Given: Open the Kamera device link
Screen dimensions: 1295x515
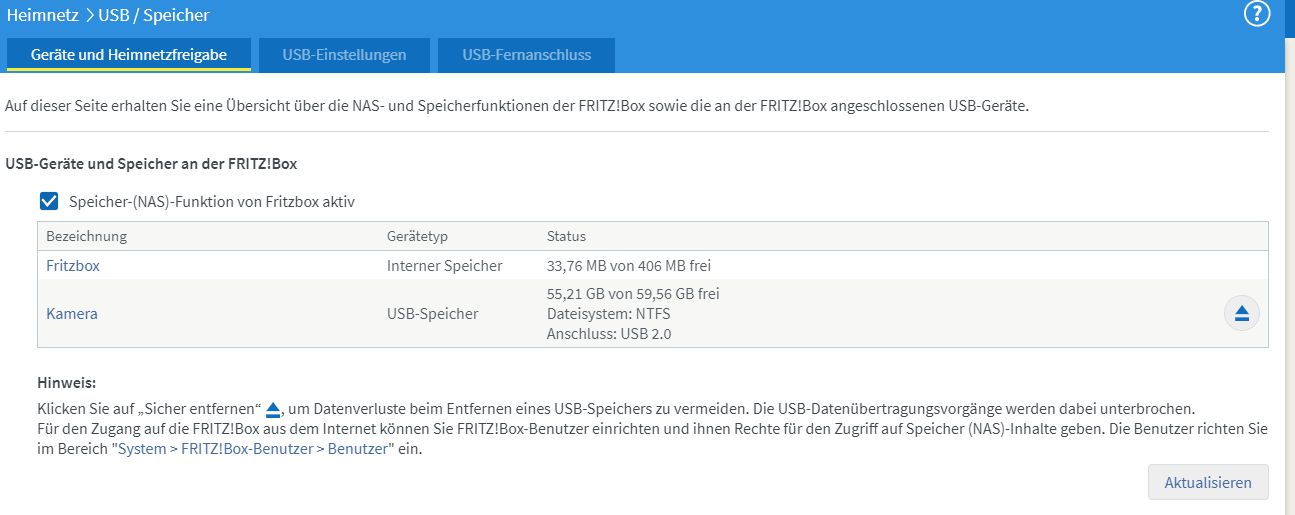Looking at the screenshot, I should coord(72,314).
